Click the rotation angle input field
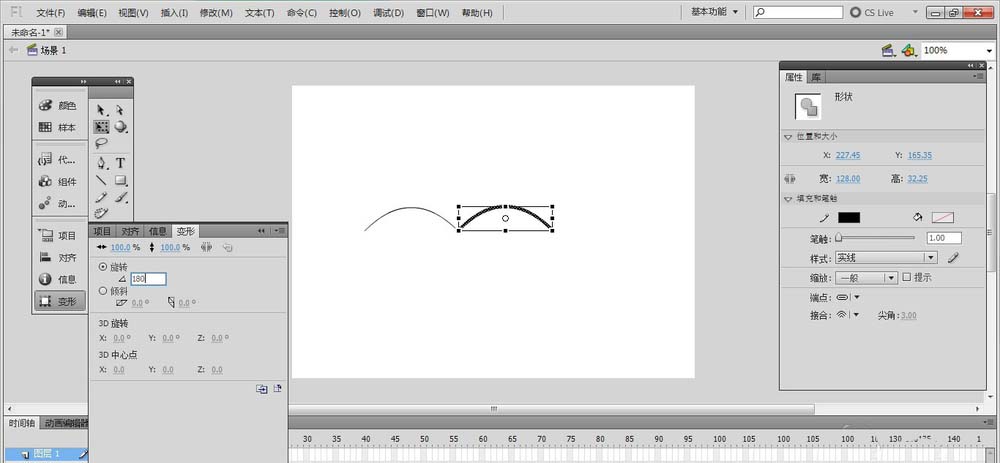The image size is (1000, 463). point(147,279)
